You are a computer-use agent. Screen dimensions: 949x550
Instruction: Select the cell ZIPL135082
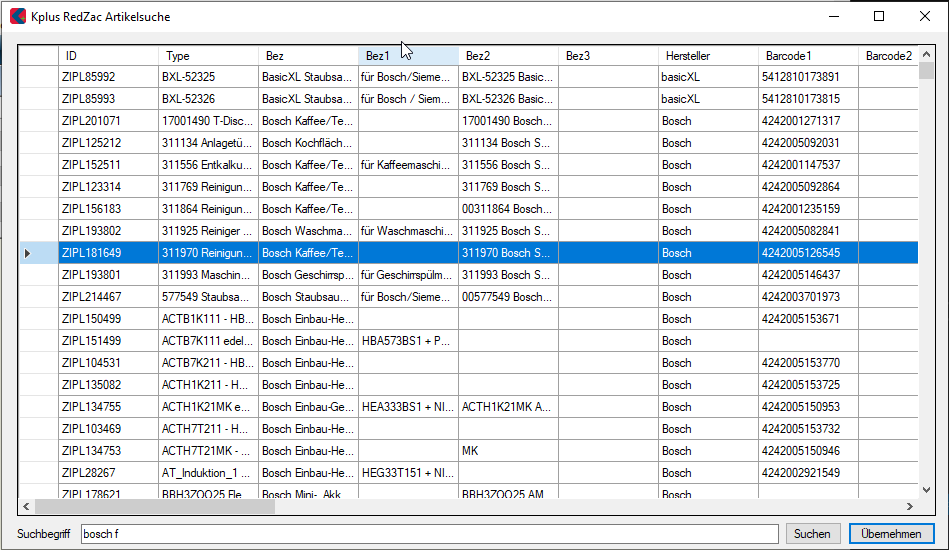[108, 385]
